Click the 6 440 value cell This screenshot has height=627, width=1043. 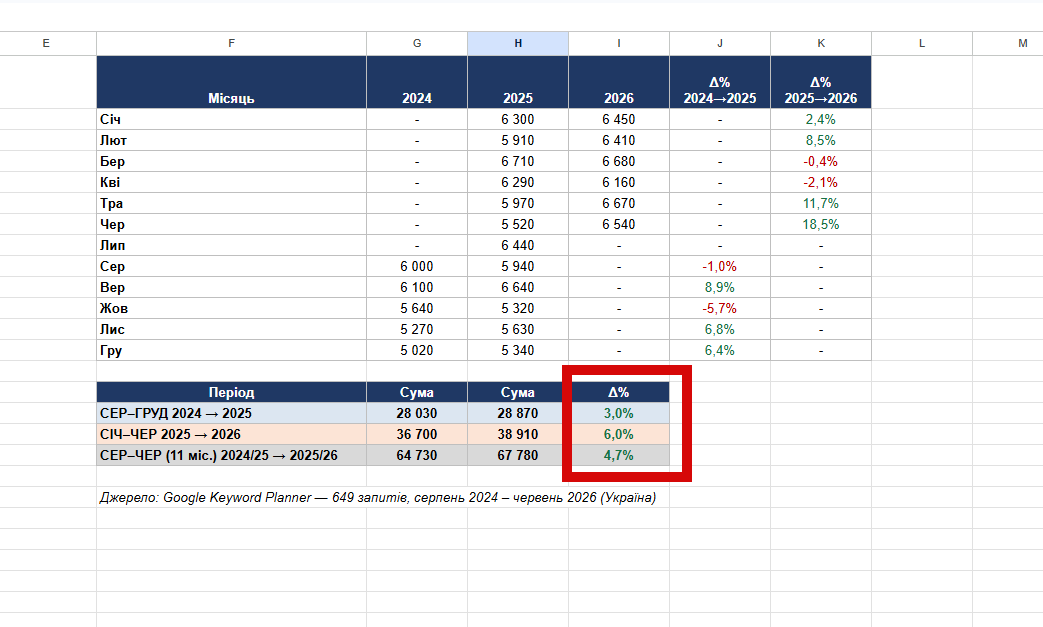[x=518, y=245]
